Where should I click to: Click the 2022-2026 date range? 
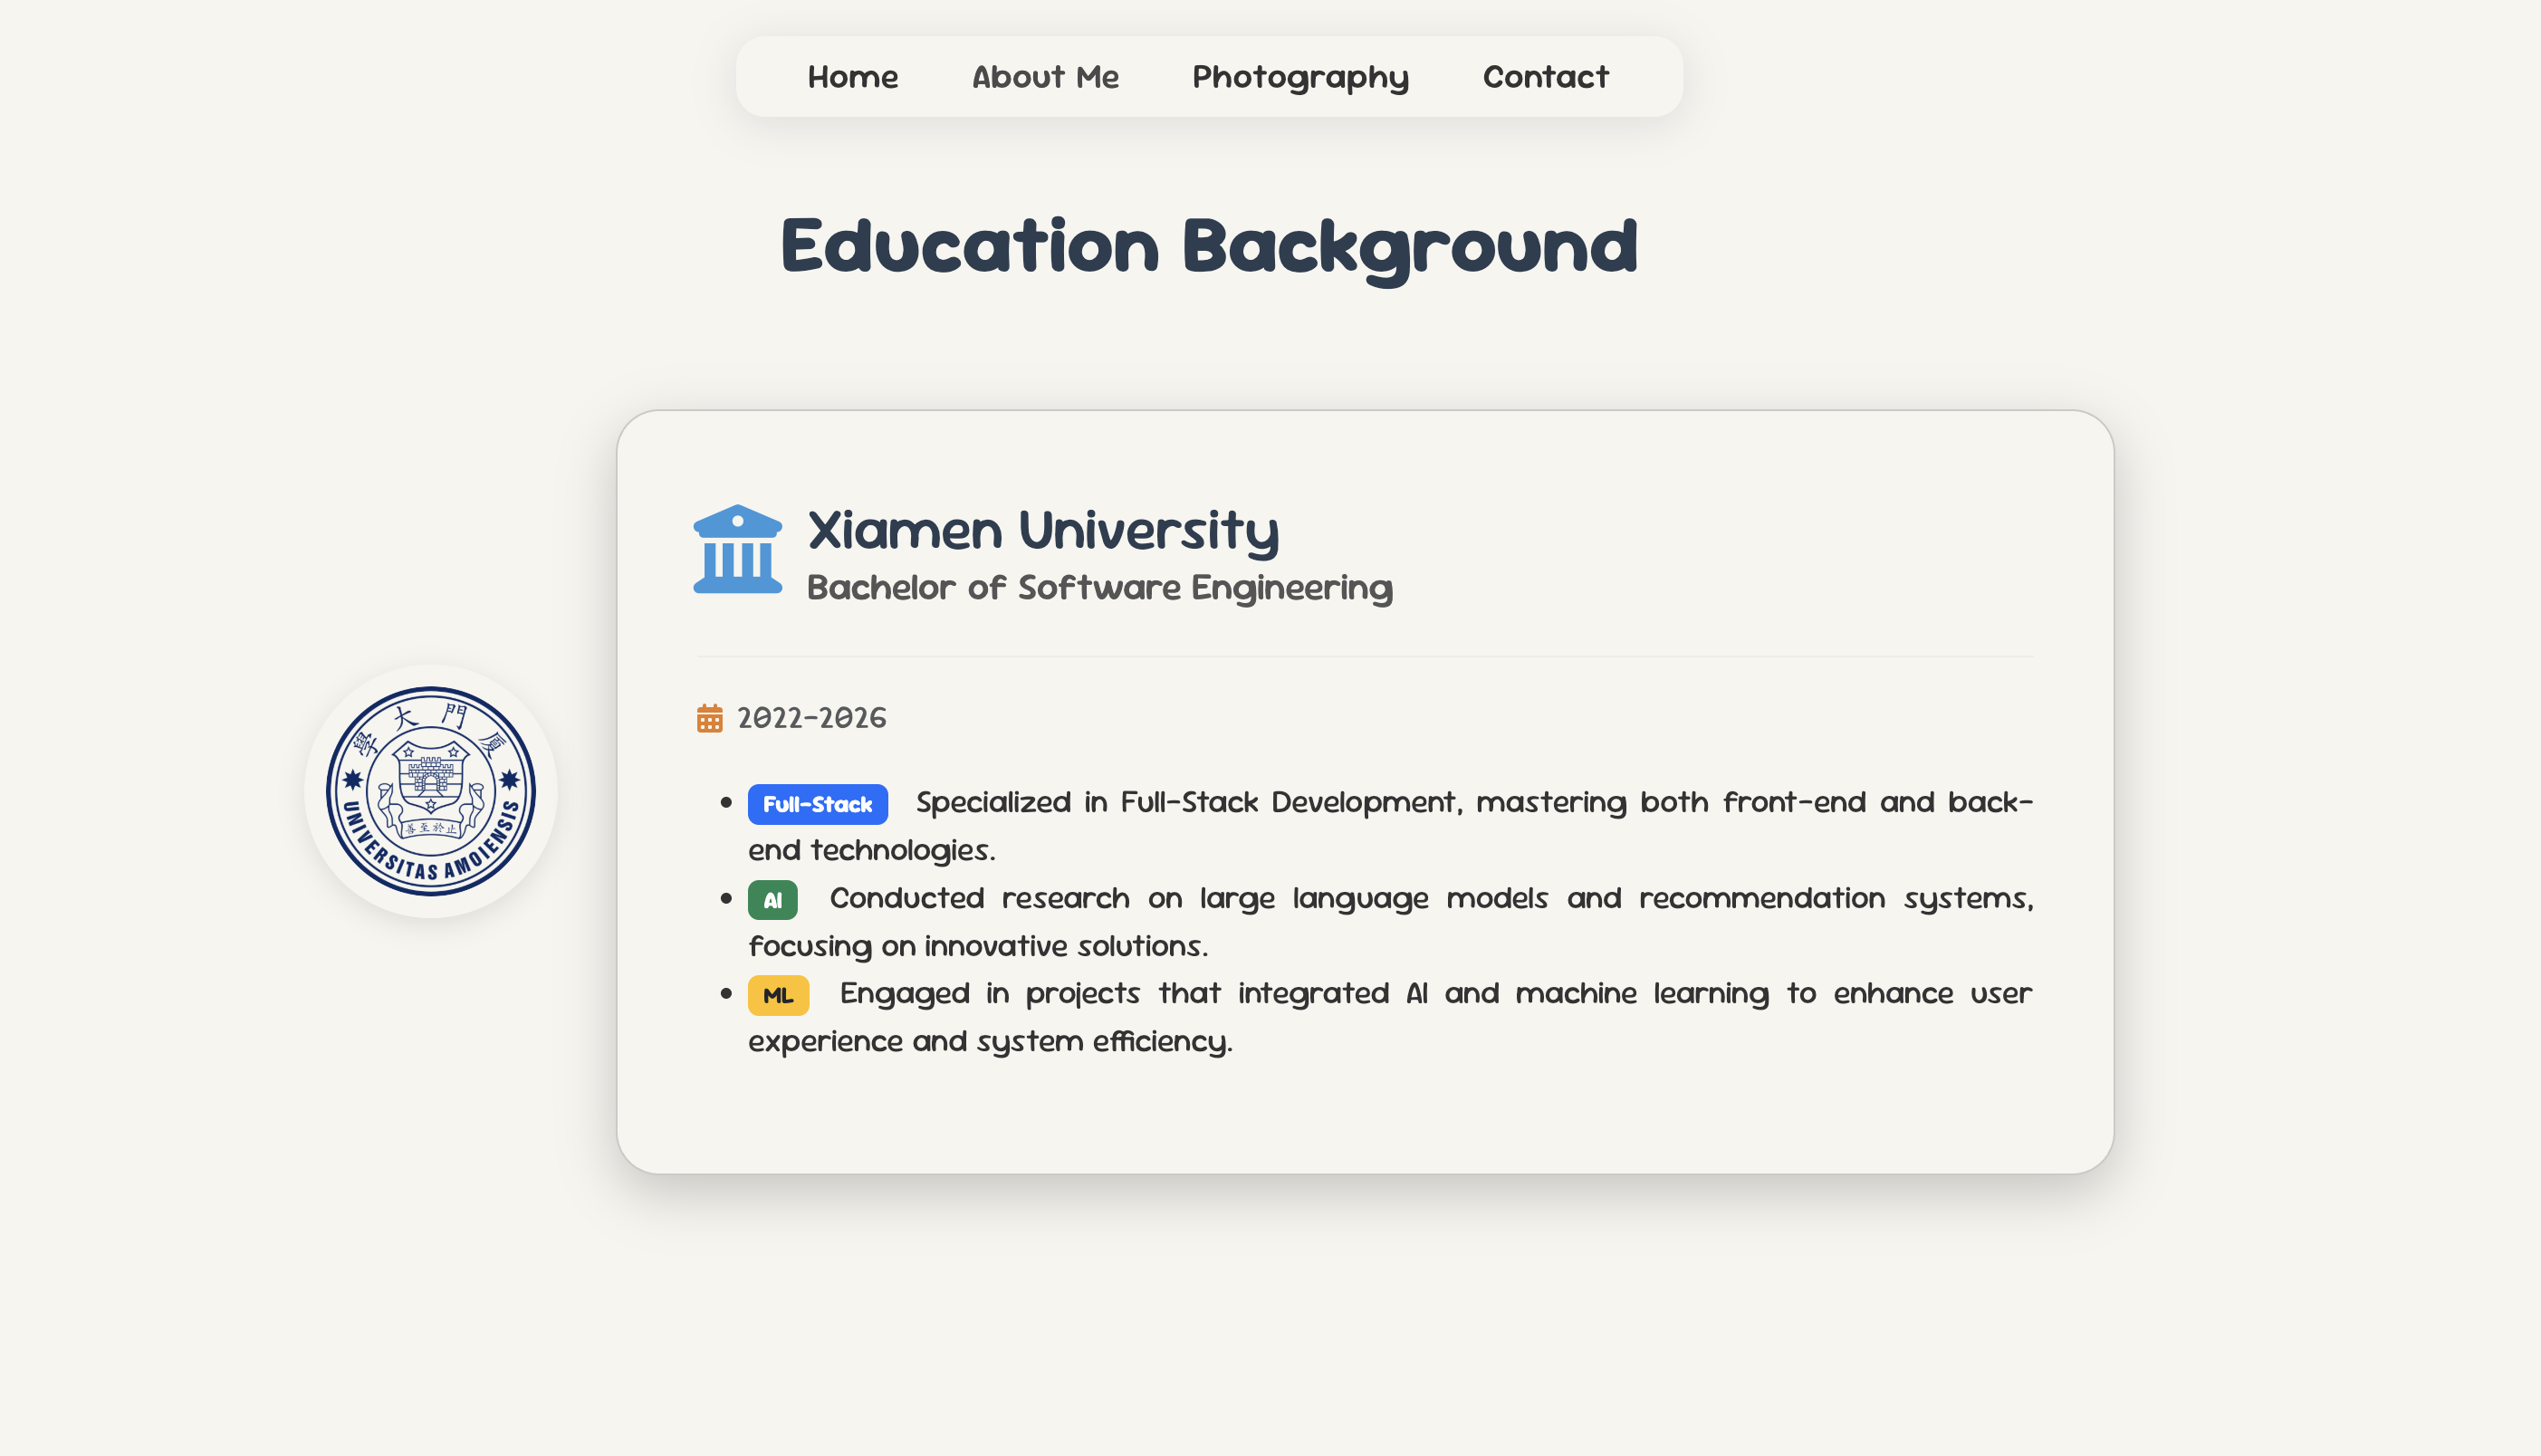pos(811,718)
